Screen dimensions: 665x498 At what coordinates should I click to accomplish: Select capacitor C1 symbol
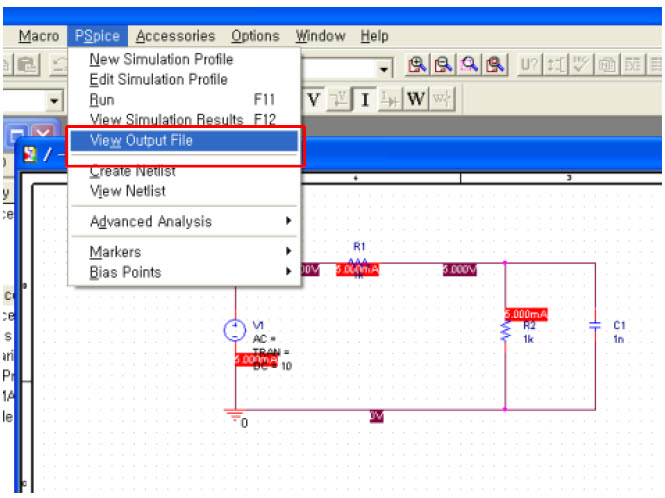pos(595,326)
